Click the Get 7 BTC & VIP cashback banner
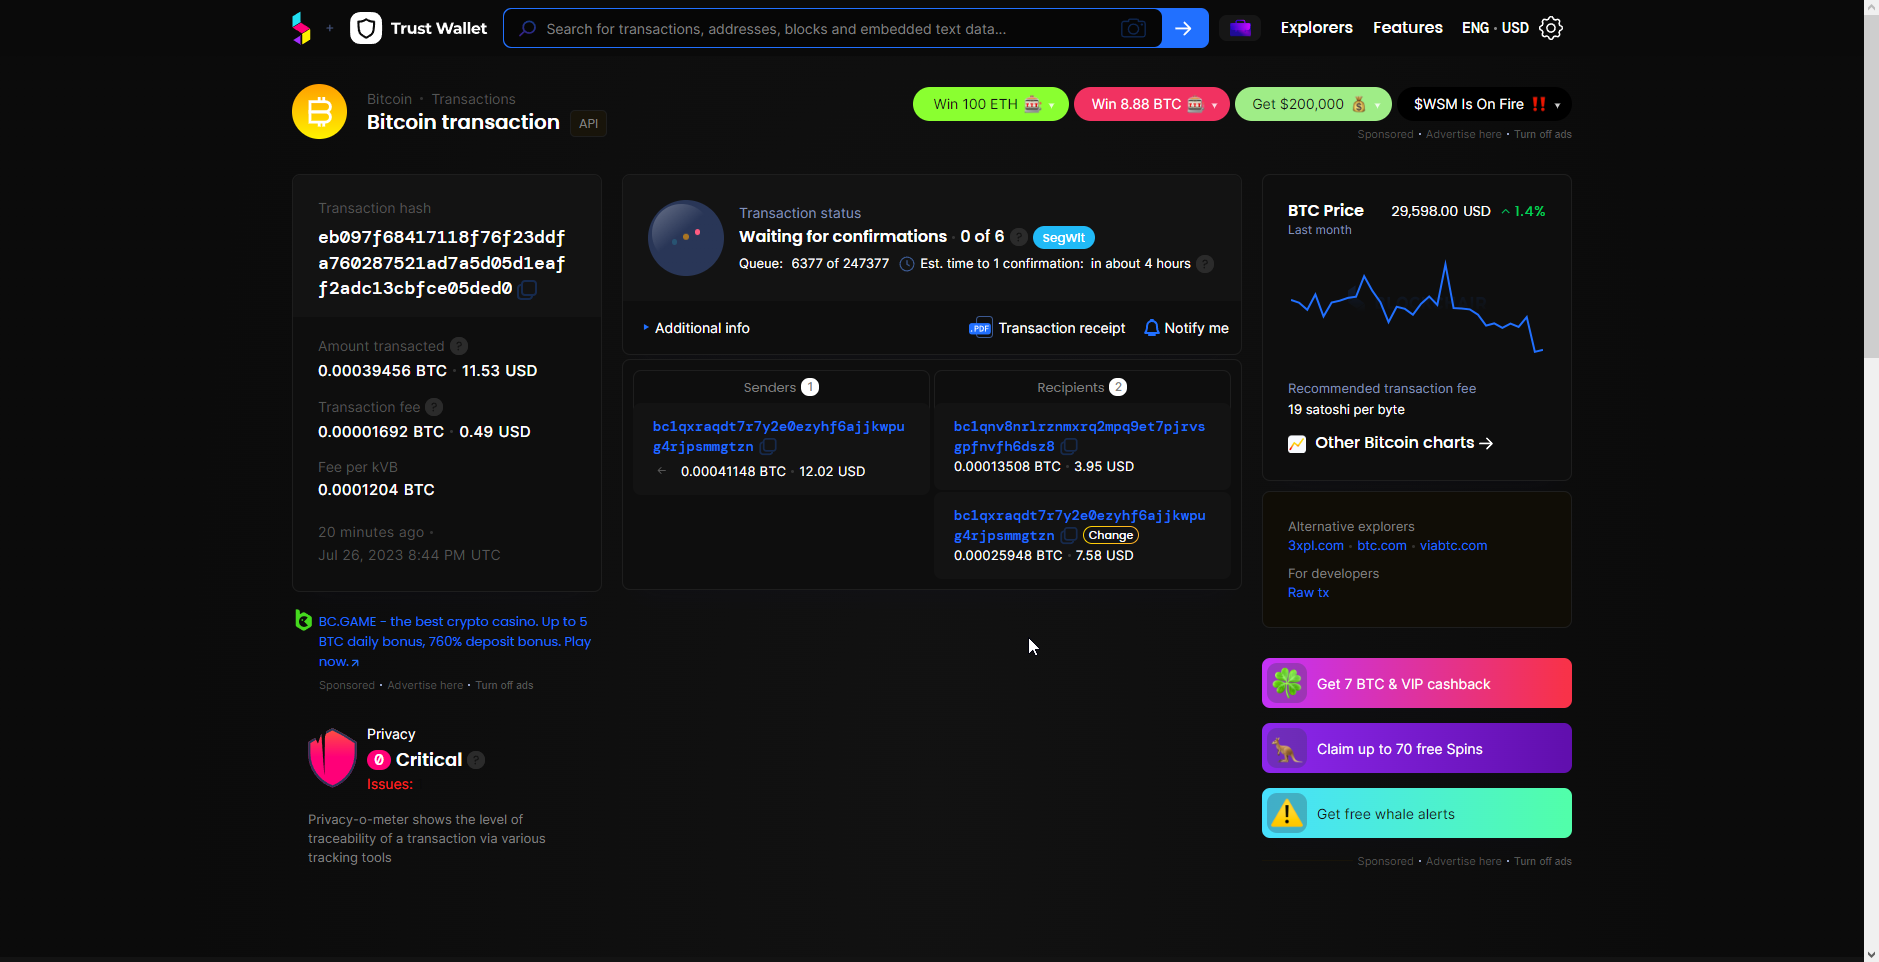This screenshot has height=962, width=1879. [1416, 684]
